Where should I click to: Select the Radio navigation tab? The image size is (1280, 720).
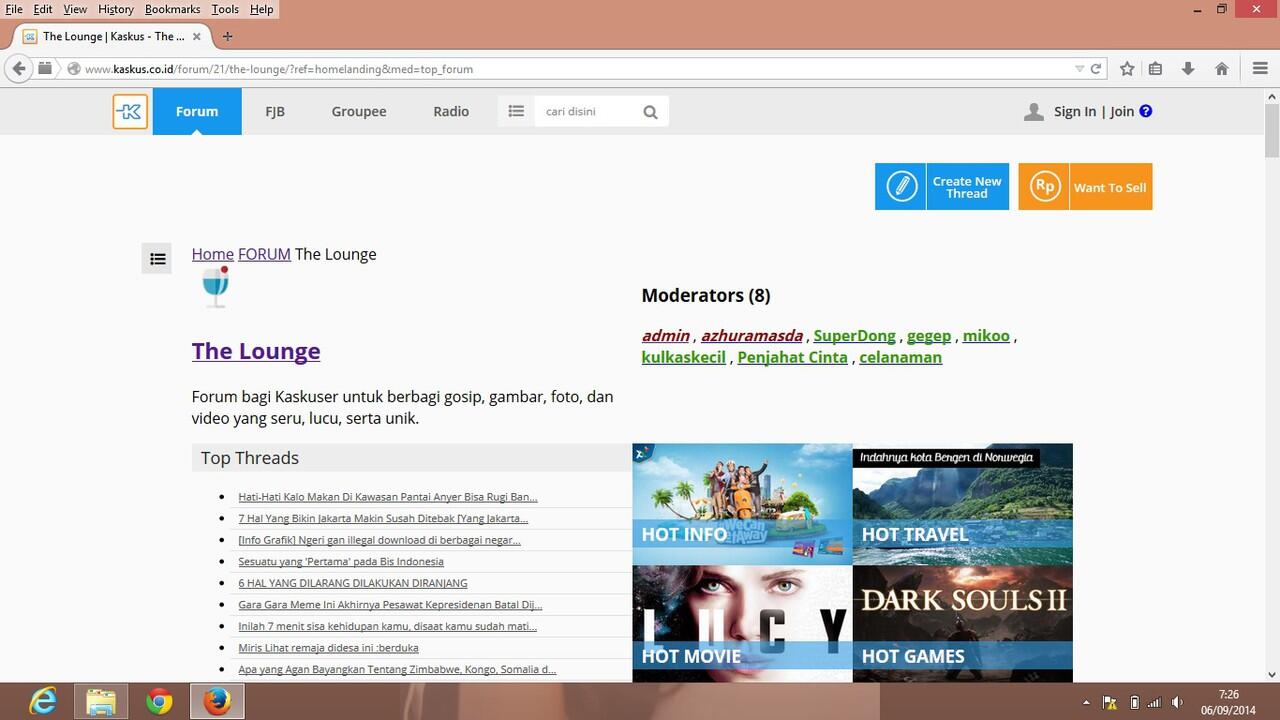pyautogui.click(x=451, y=111)
